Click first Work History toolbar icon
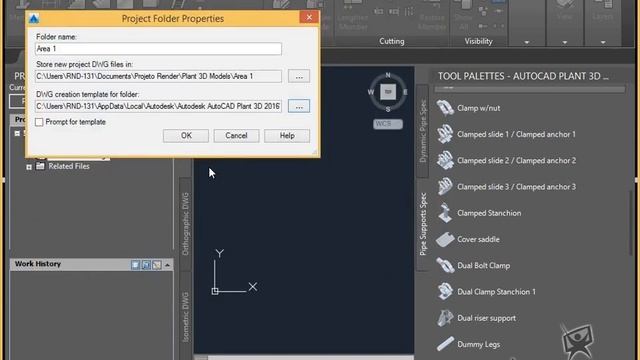The height and width of the screenshot is (360, 640). pos(136,265)
